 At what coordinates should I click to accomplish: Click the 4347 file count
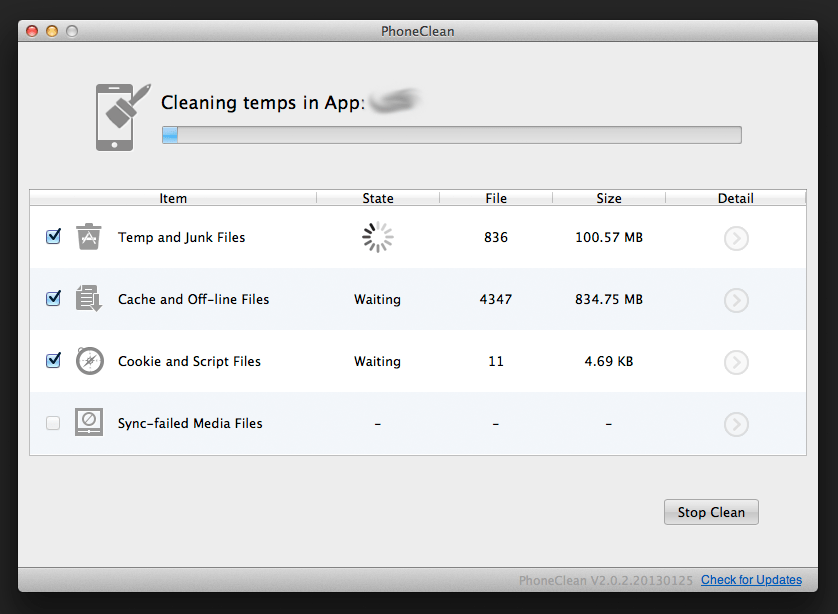click(x=496, y=299)
